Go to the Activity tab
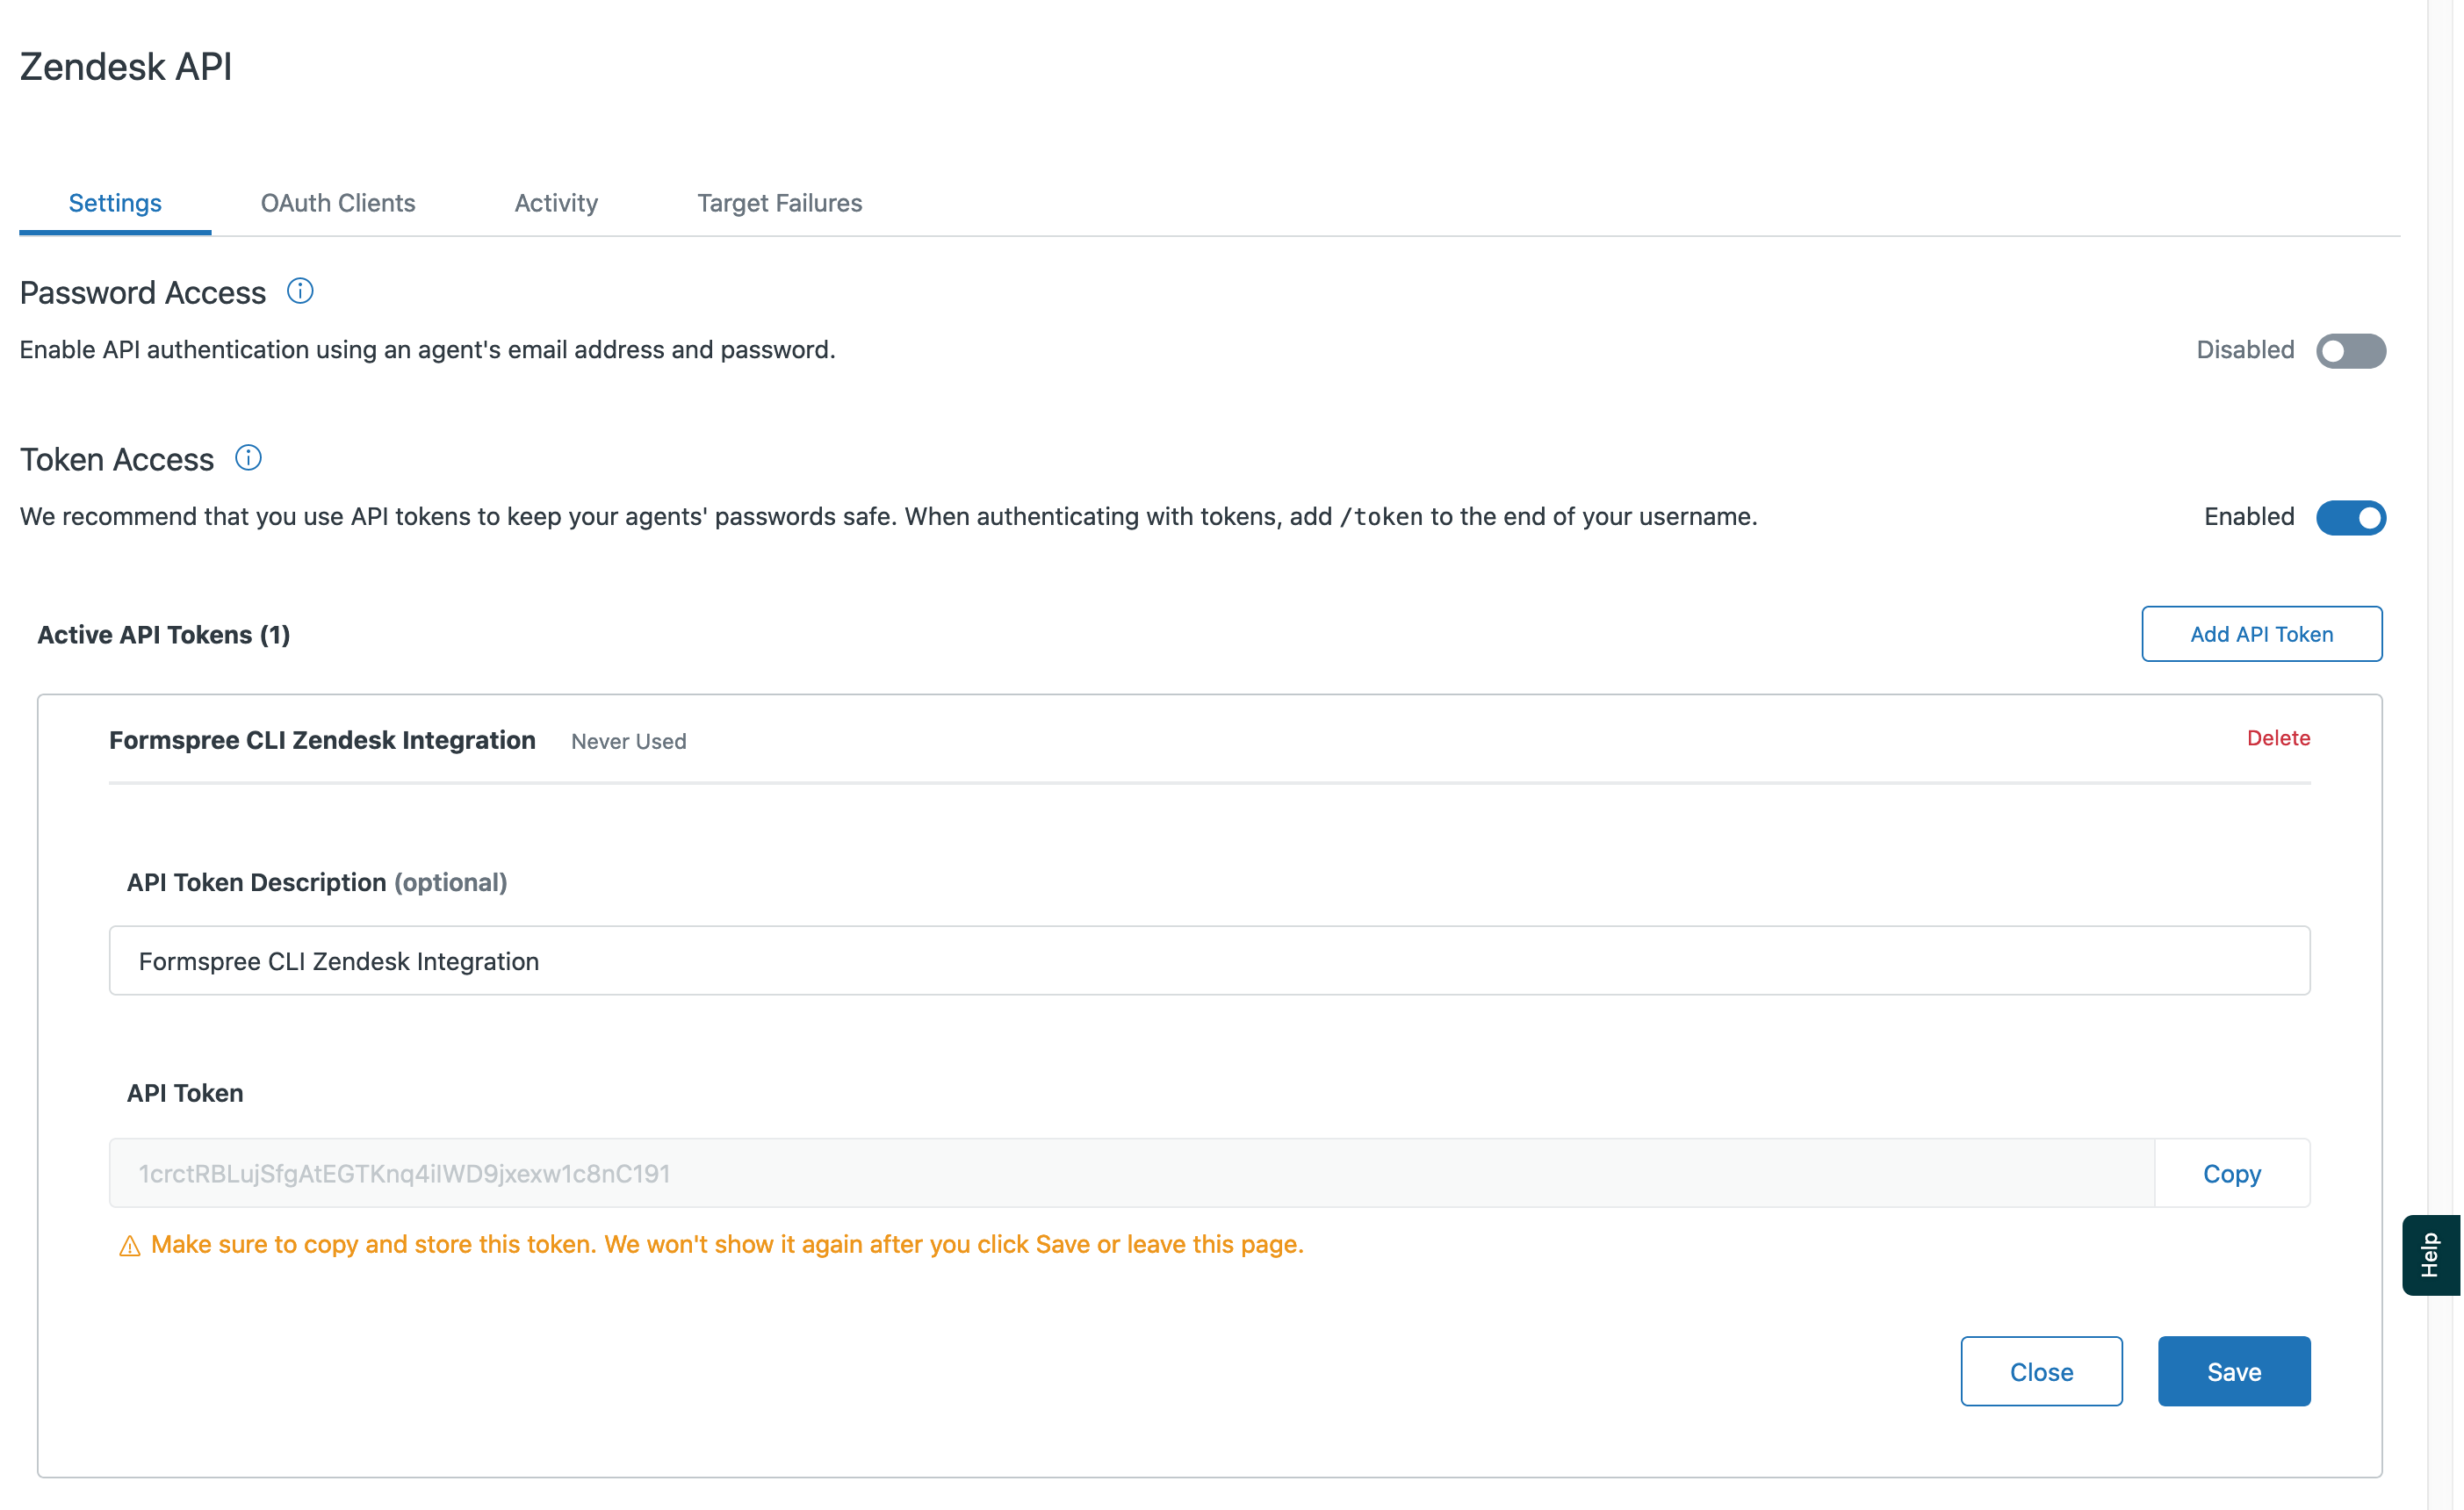 click(556, 203)
